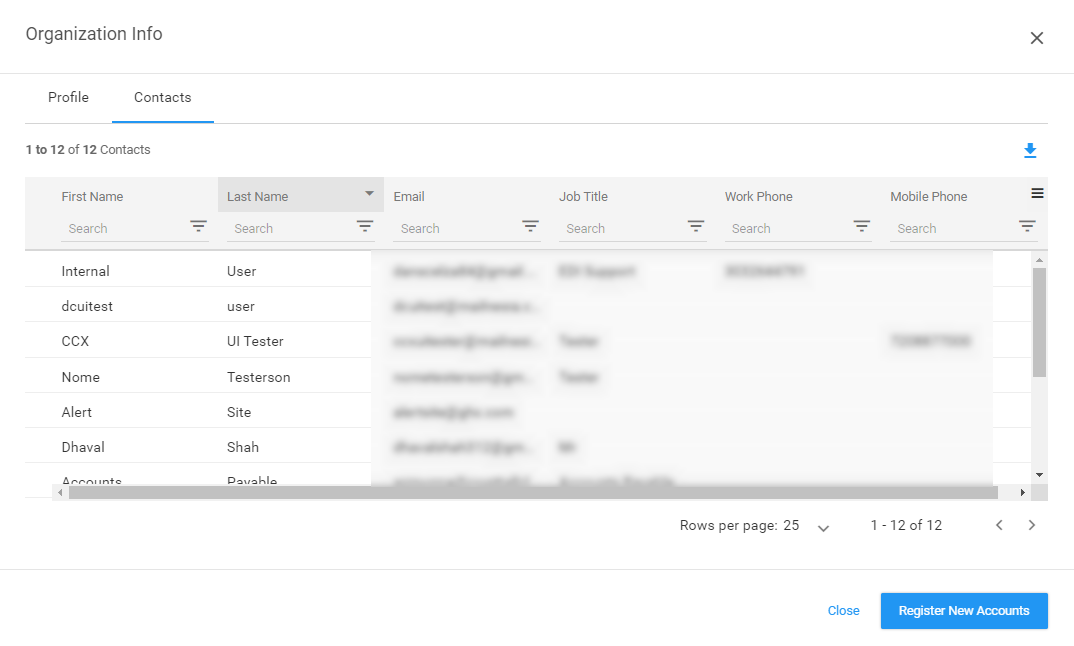The height and width of the screenshot is (646, 1074).
Task: Open the Work Phone column filter
Action: [x=861, y=227]
